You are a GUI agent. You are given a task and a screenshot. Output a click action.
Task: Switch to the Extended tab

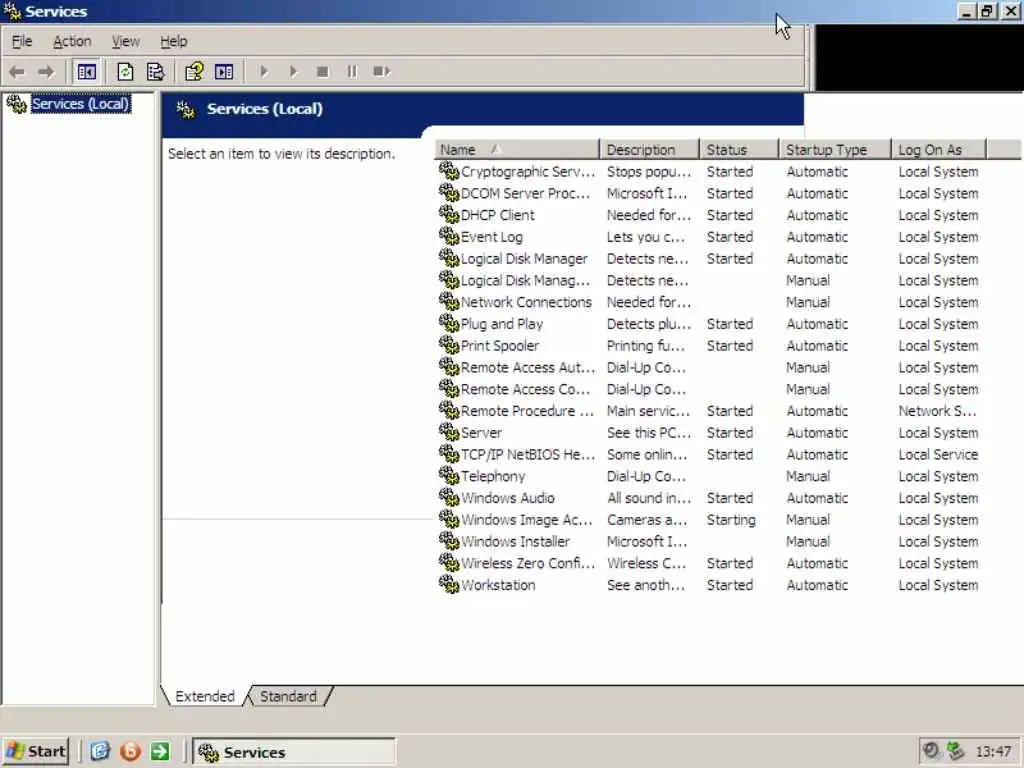coord(204,696)
